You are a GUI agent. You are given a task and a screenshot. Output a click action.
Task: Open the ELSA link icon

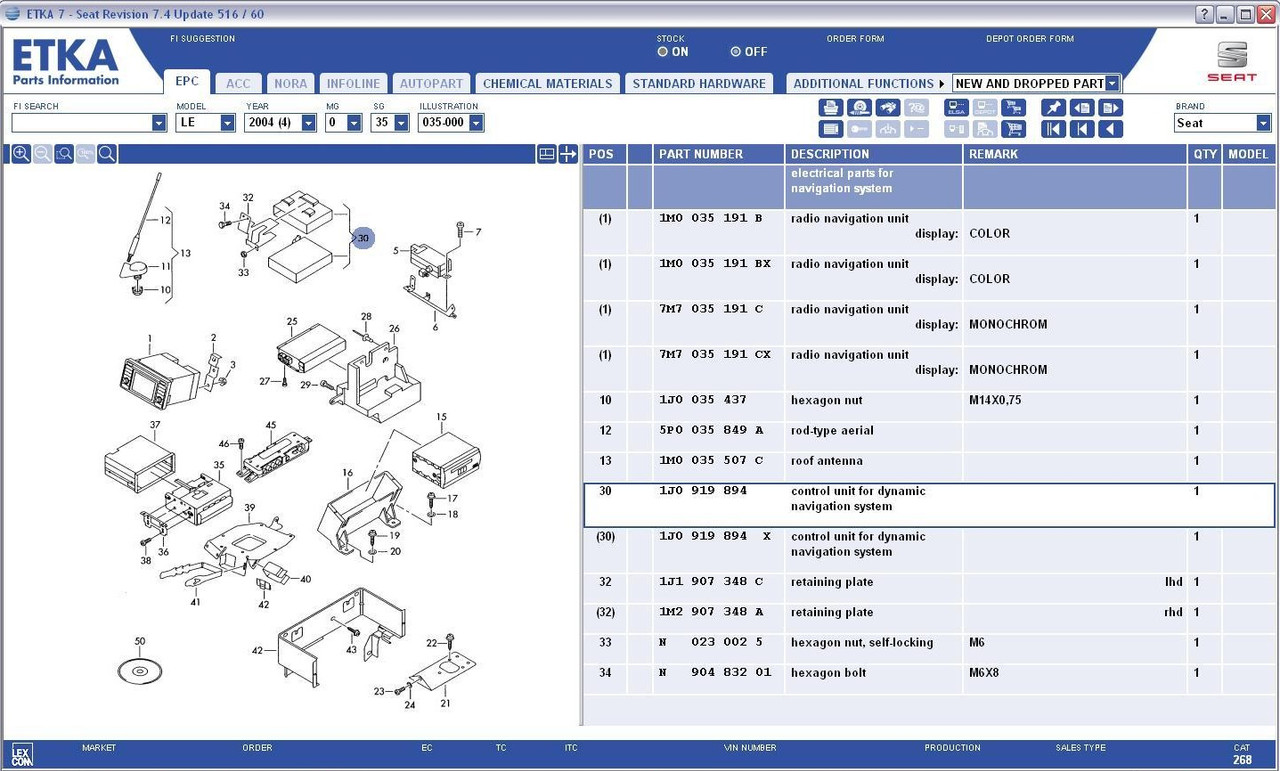(x=956, y=108)
